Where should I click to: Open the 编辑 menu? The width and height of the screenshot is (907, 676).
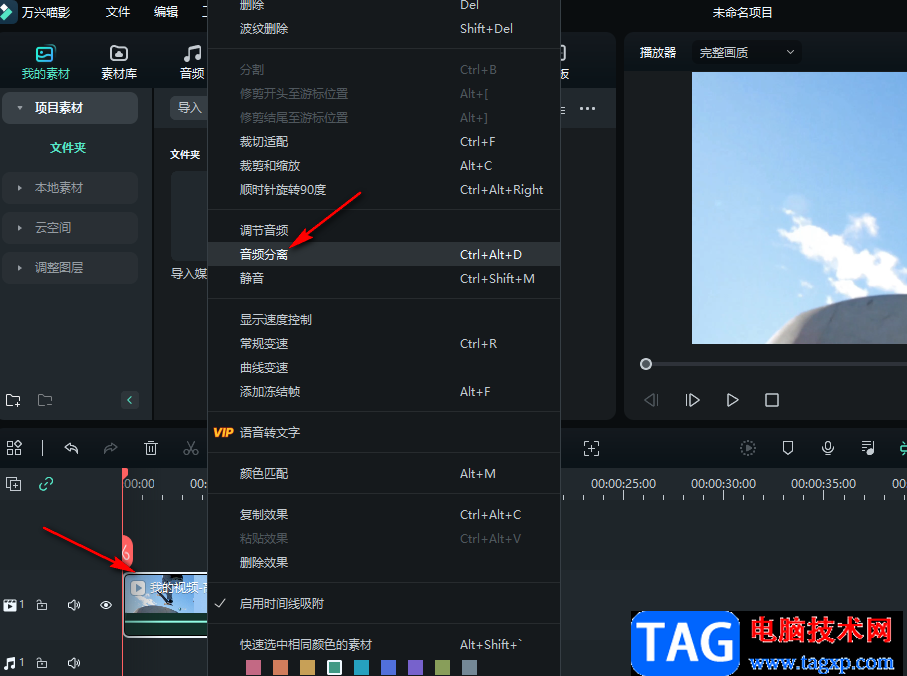pyautogui.click(x=166, y=12)
